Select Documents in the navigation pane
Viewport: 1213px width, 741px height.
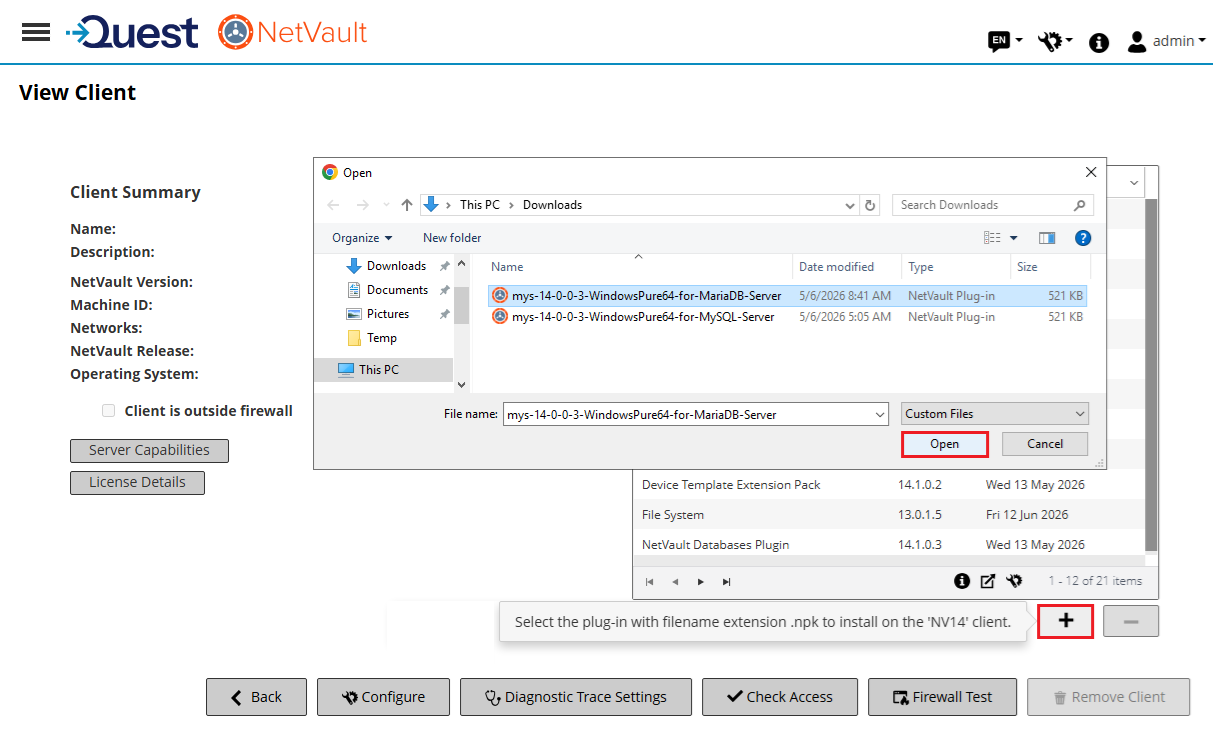(397, 290)
